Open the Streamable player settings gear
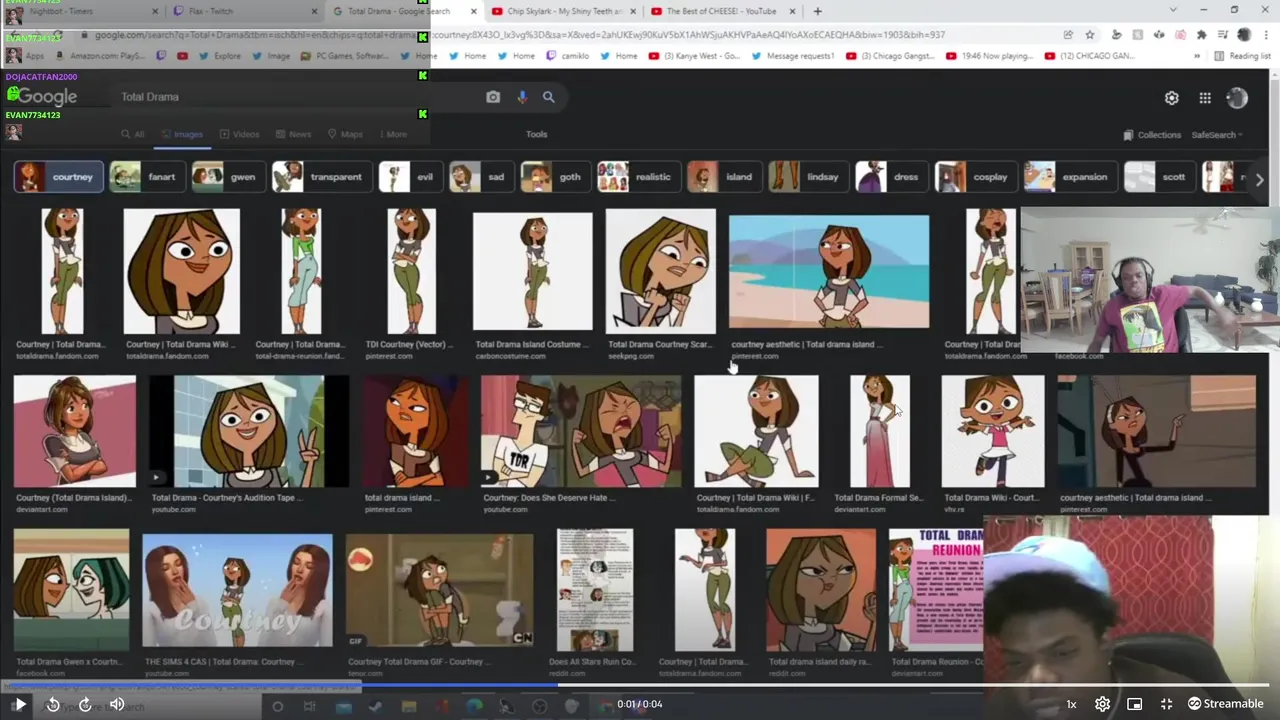 [x=1102, y=704]
